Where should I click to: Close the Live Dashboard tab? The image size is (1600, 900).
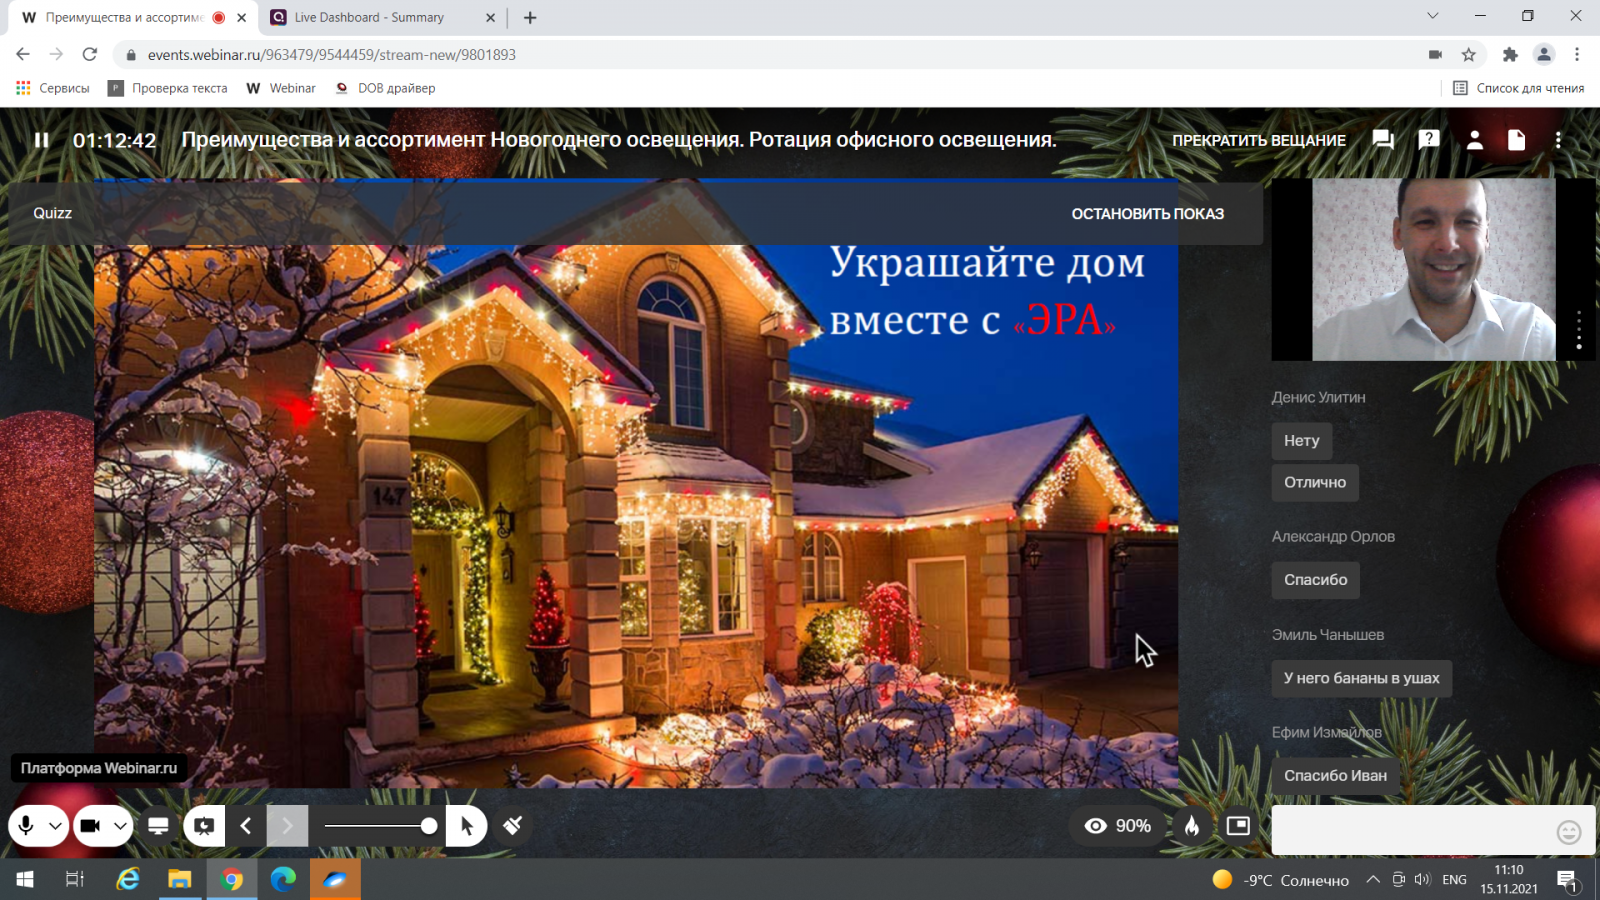click(490, 18)
